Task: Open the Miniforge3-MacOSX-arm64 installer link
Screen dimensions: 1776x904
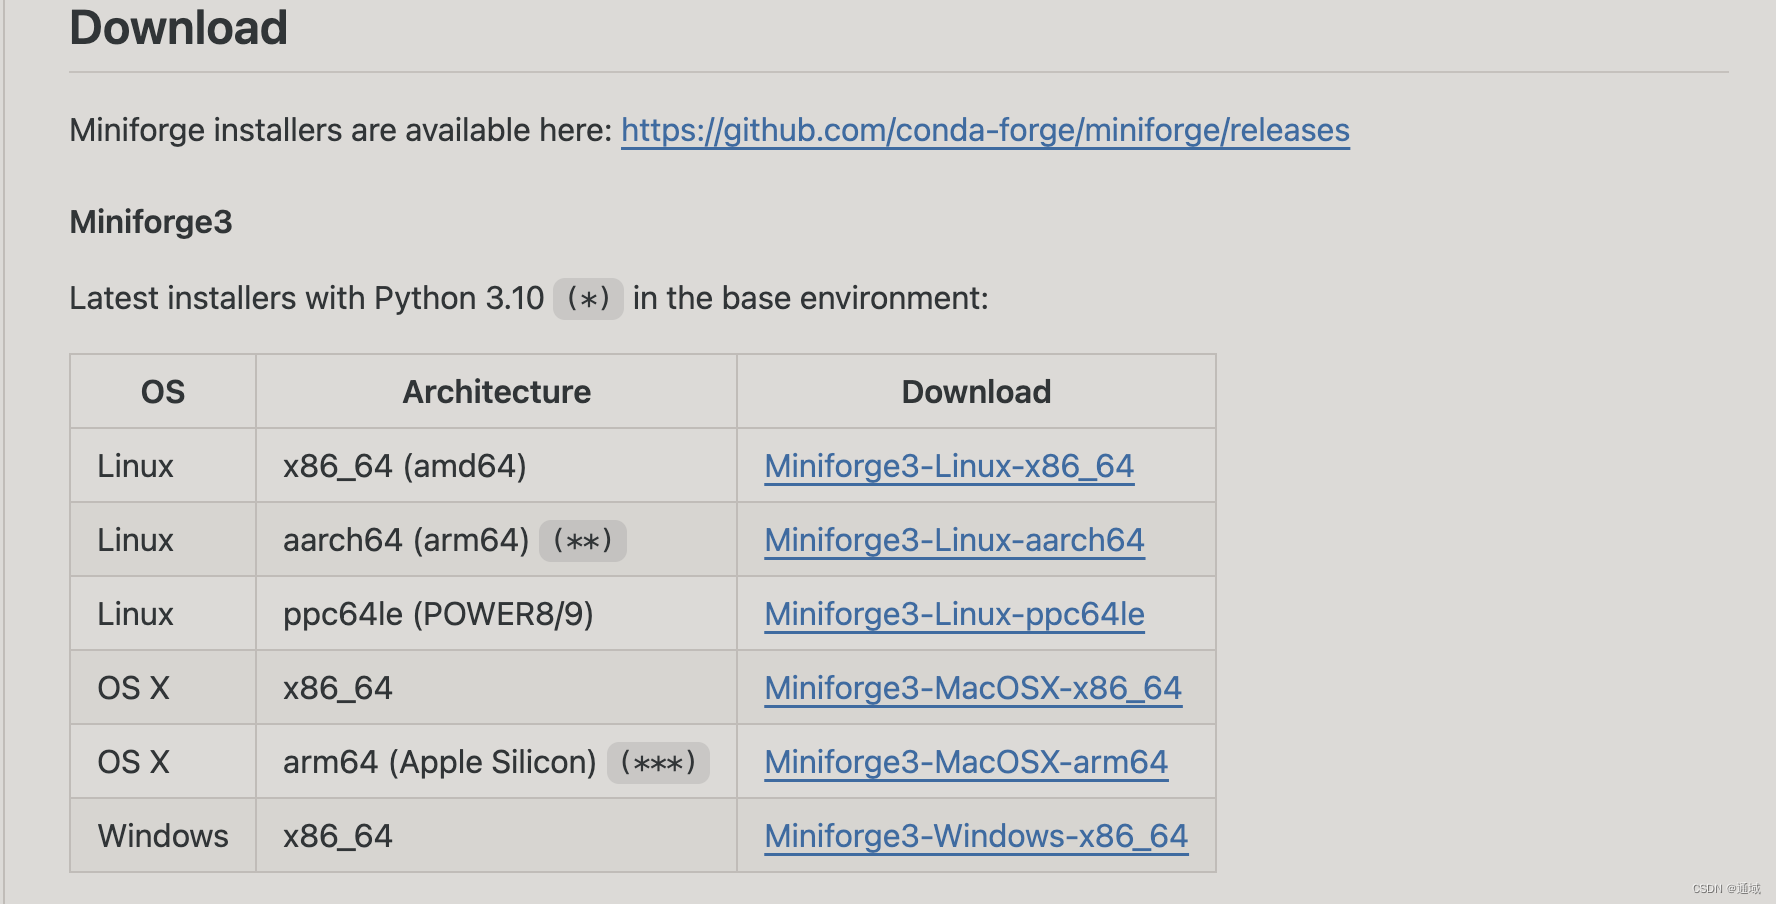Action: pos(965,762)
